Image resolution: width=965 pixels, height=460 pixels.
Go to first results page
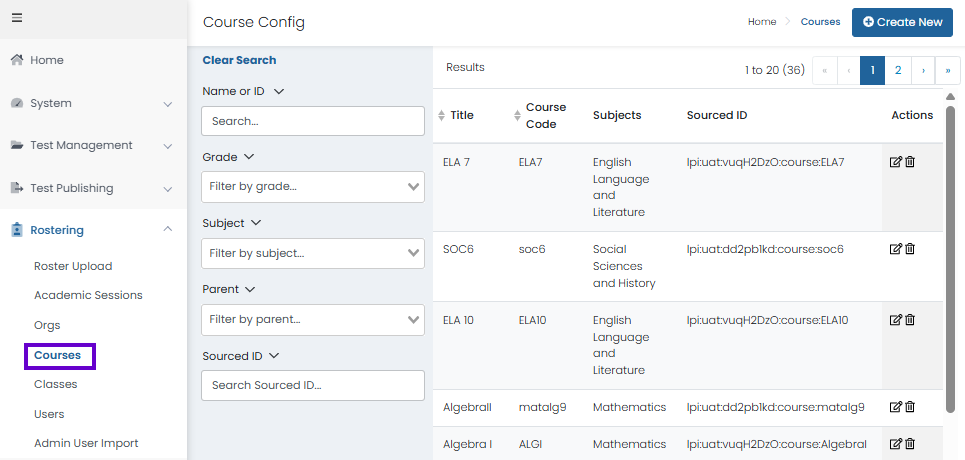point(825,71)
